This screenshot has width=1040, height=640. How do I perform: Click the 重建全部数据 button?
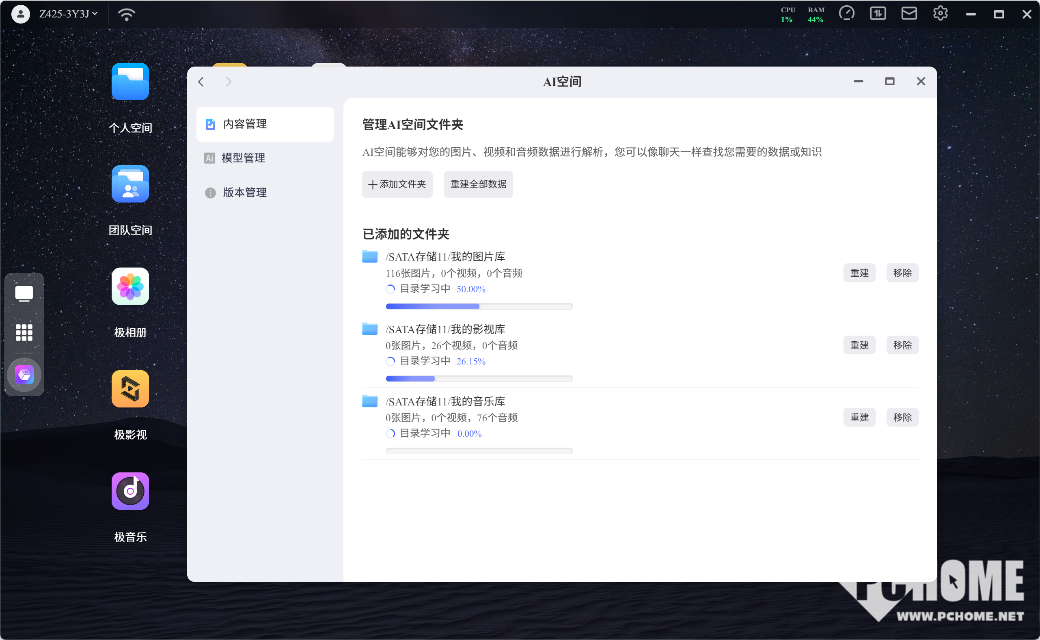pyautogui.click(x=478, y=184)
